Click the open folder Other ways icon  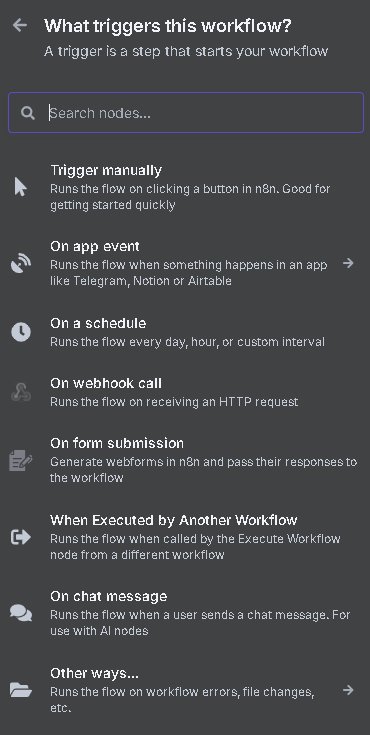tap(21, 690)
